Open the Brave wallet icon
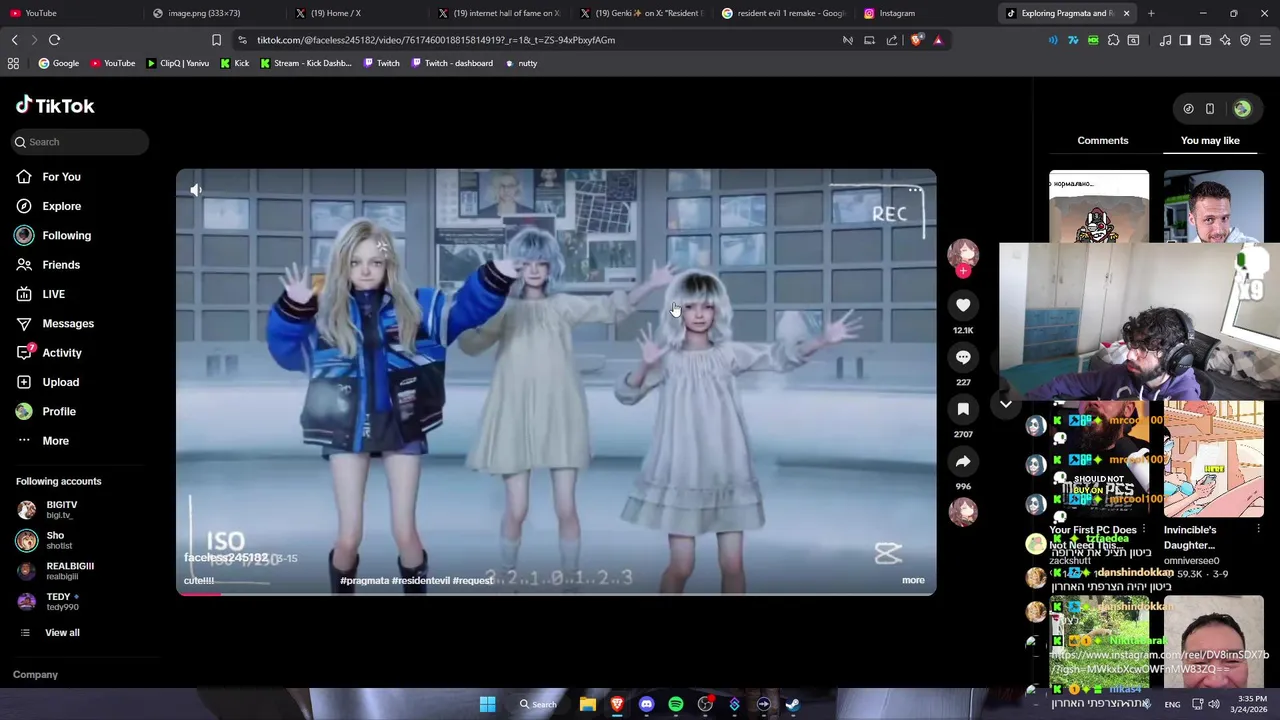The image size is (1280, 720). click(x=1205, y=40)
